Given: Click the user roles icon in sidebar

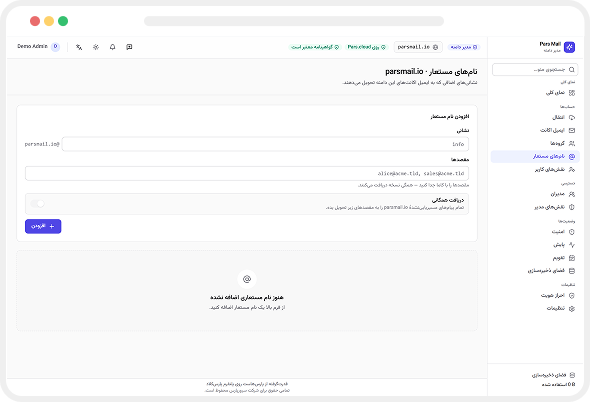Looking at the screenshot, I should pos(572,169).
